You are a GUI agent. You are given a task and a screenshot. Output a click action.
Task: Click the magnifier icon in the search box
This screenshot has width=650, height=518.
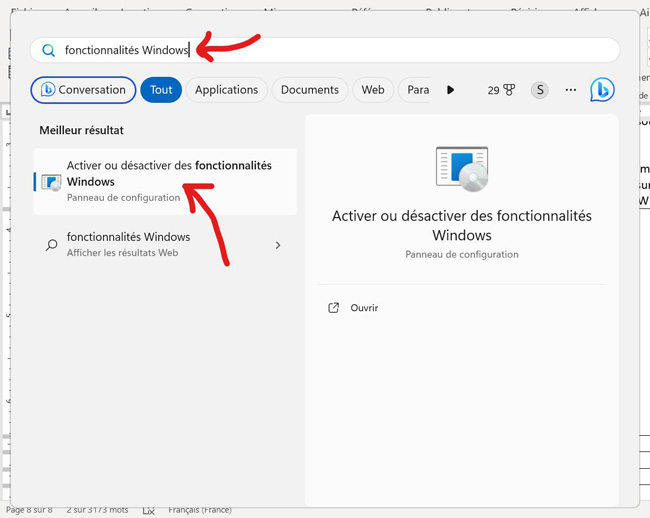pyautogui.click(x=48, y=50)
